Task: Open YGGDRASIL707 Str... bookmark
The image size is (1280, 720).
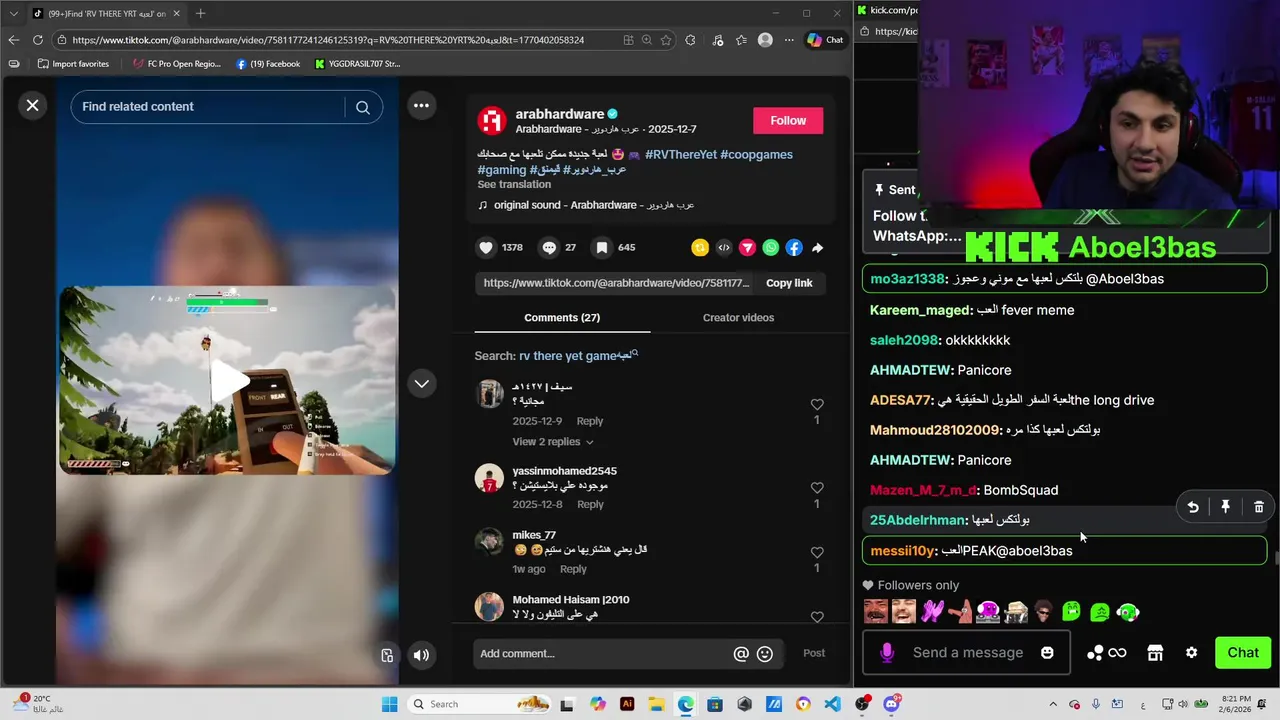Action: tap(357, 64)
